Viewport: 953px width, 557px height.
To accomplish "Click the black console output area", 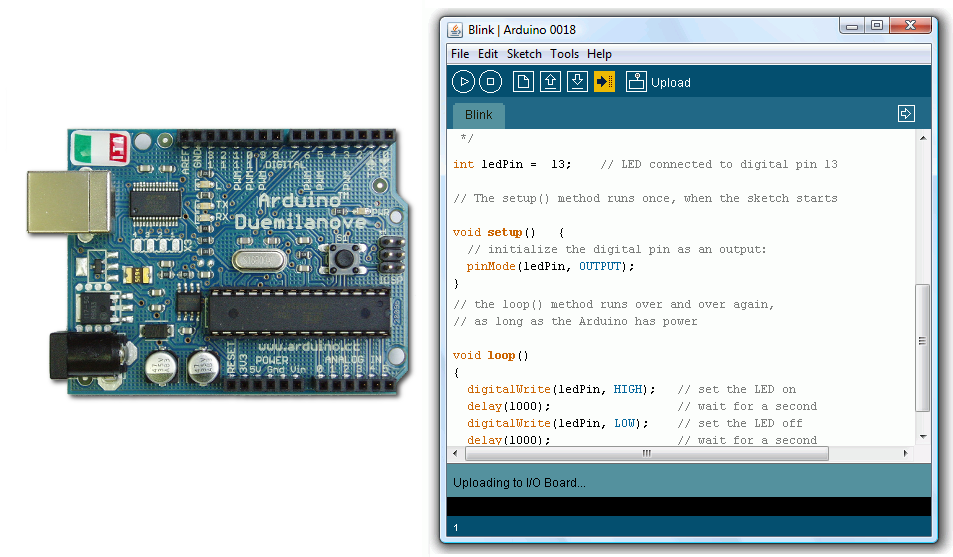I will 689,507.
